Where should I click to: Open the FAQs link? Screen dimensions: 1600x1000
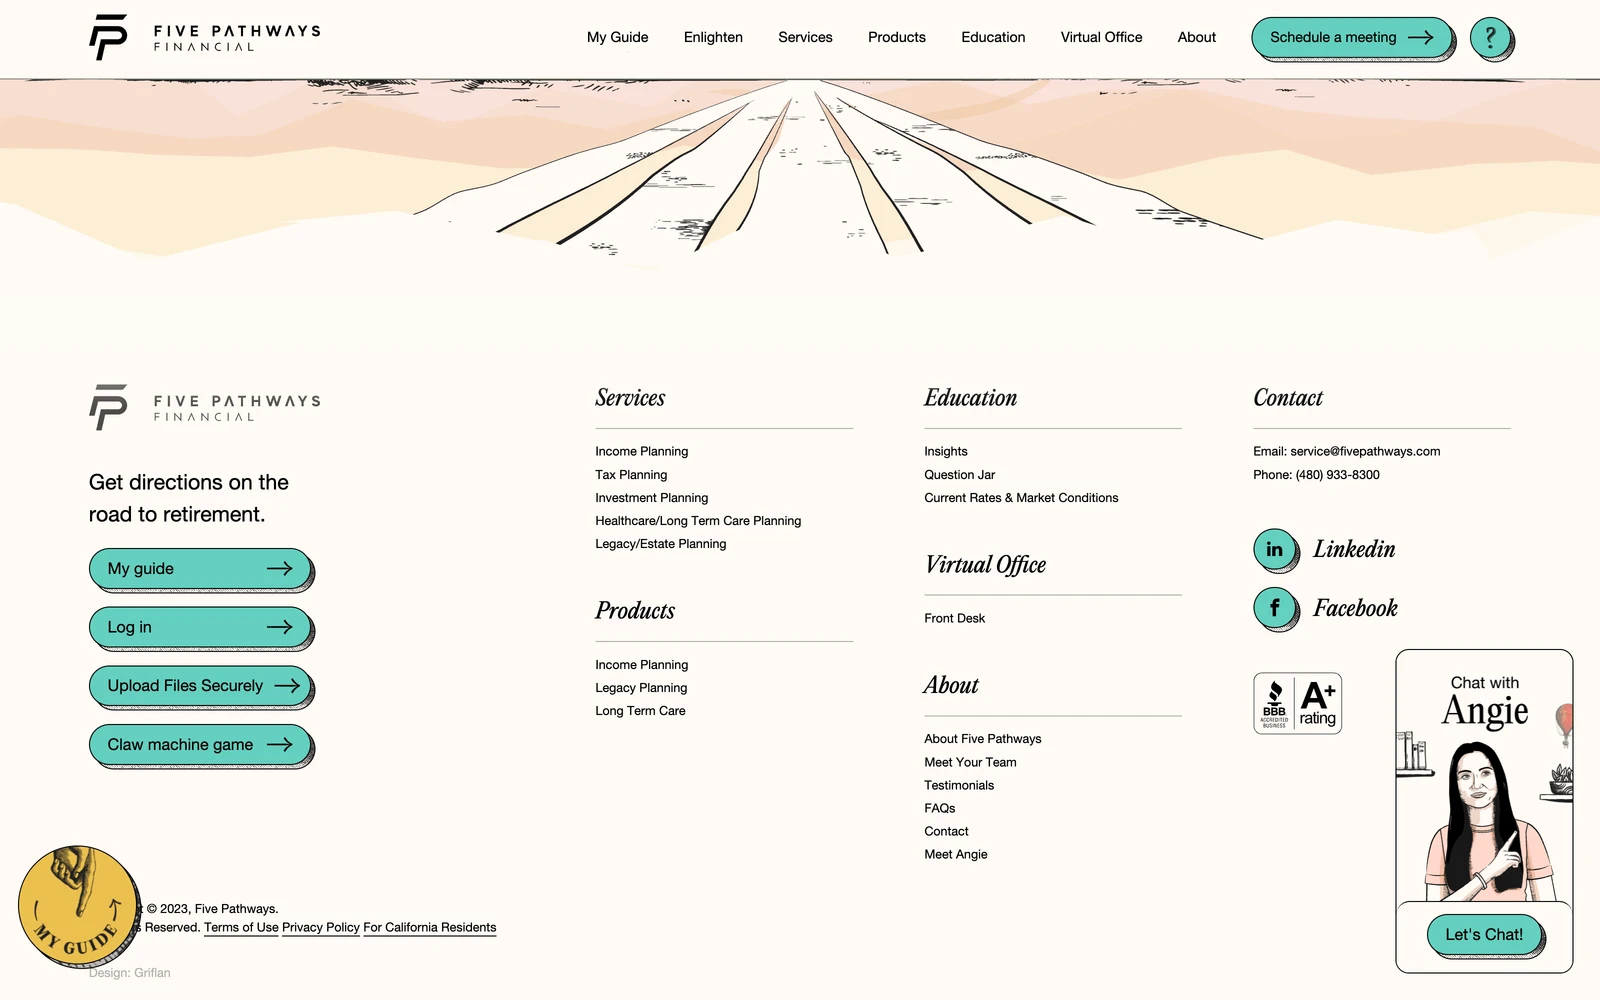tap(939, 808)
